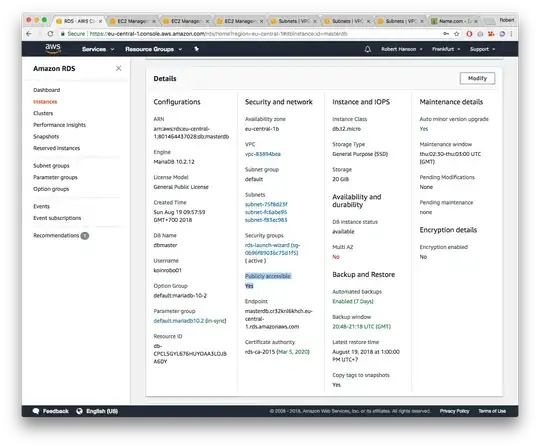Click the English (US) language selector
This screenshot has width=540, height=448.
coord(102,411)
